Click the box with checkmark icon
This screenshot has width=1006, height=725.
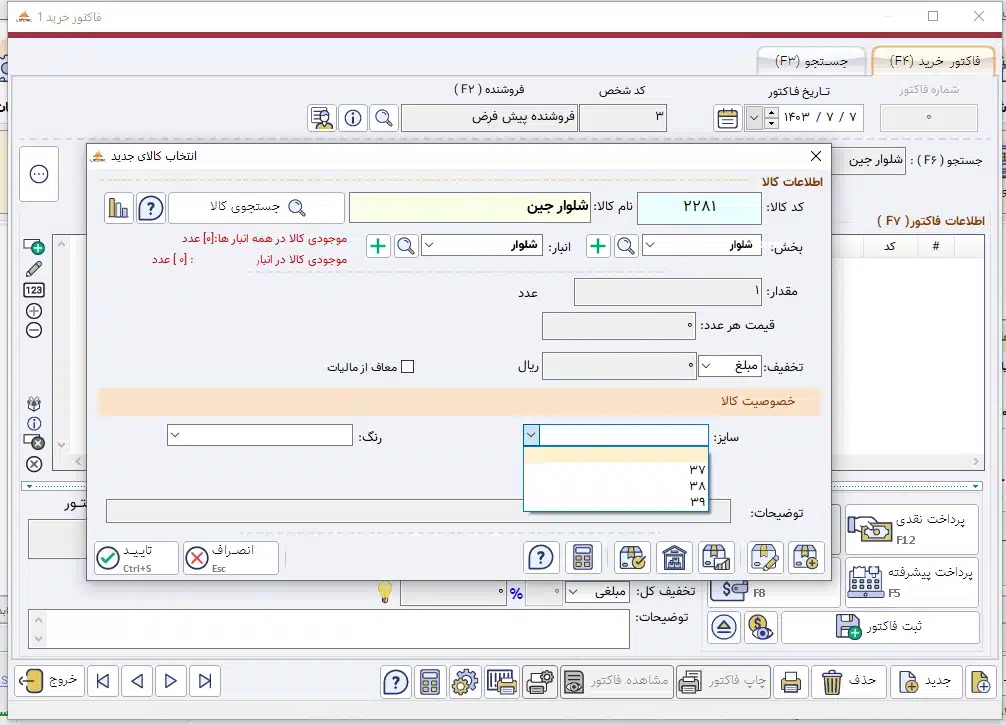coord(632,558)
